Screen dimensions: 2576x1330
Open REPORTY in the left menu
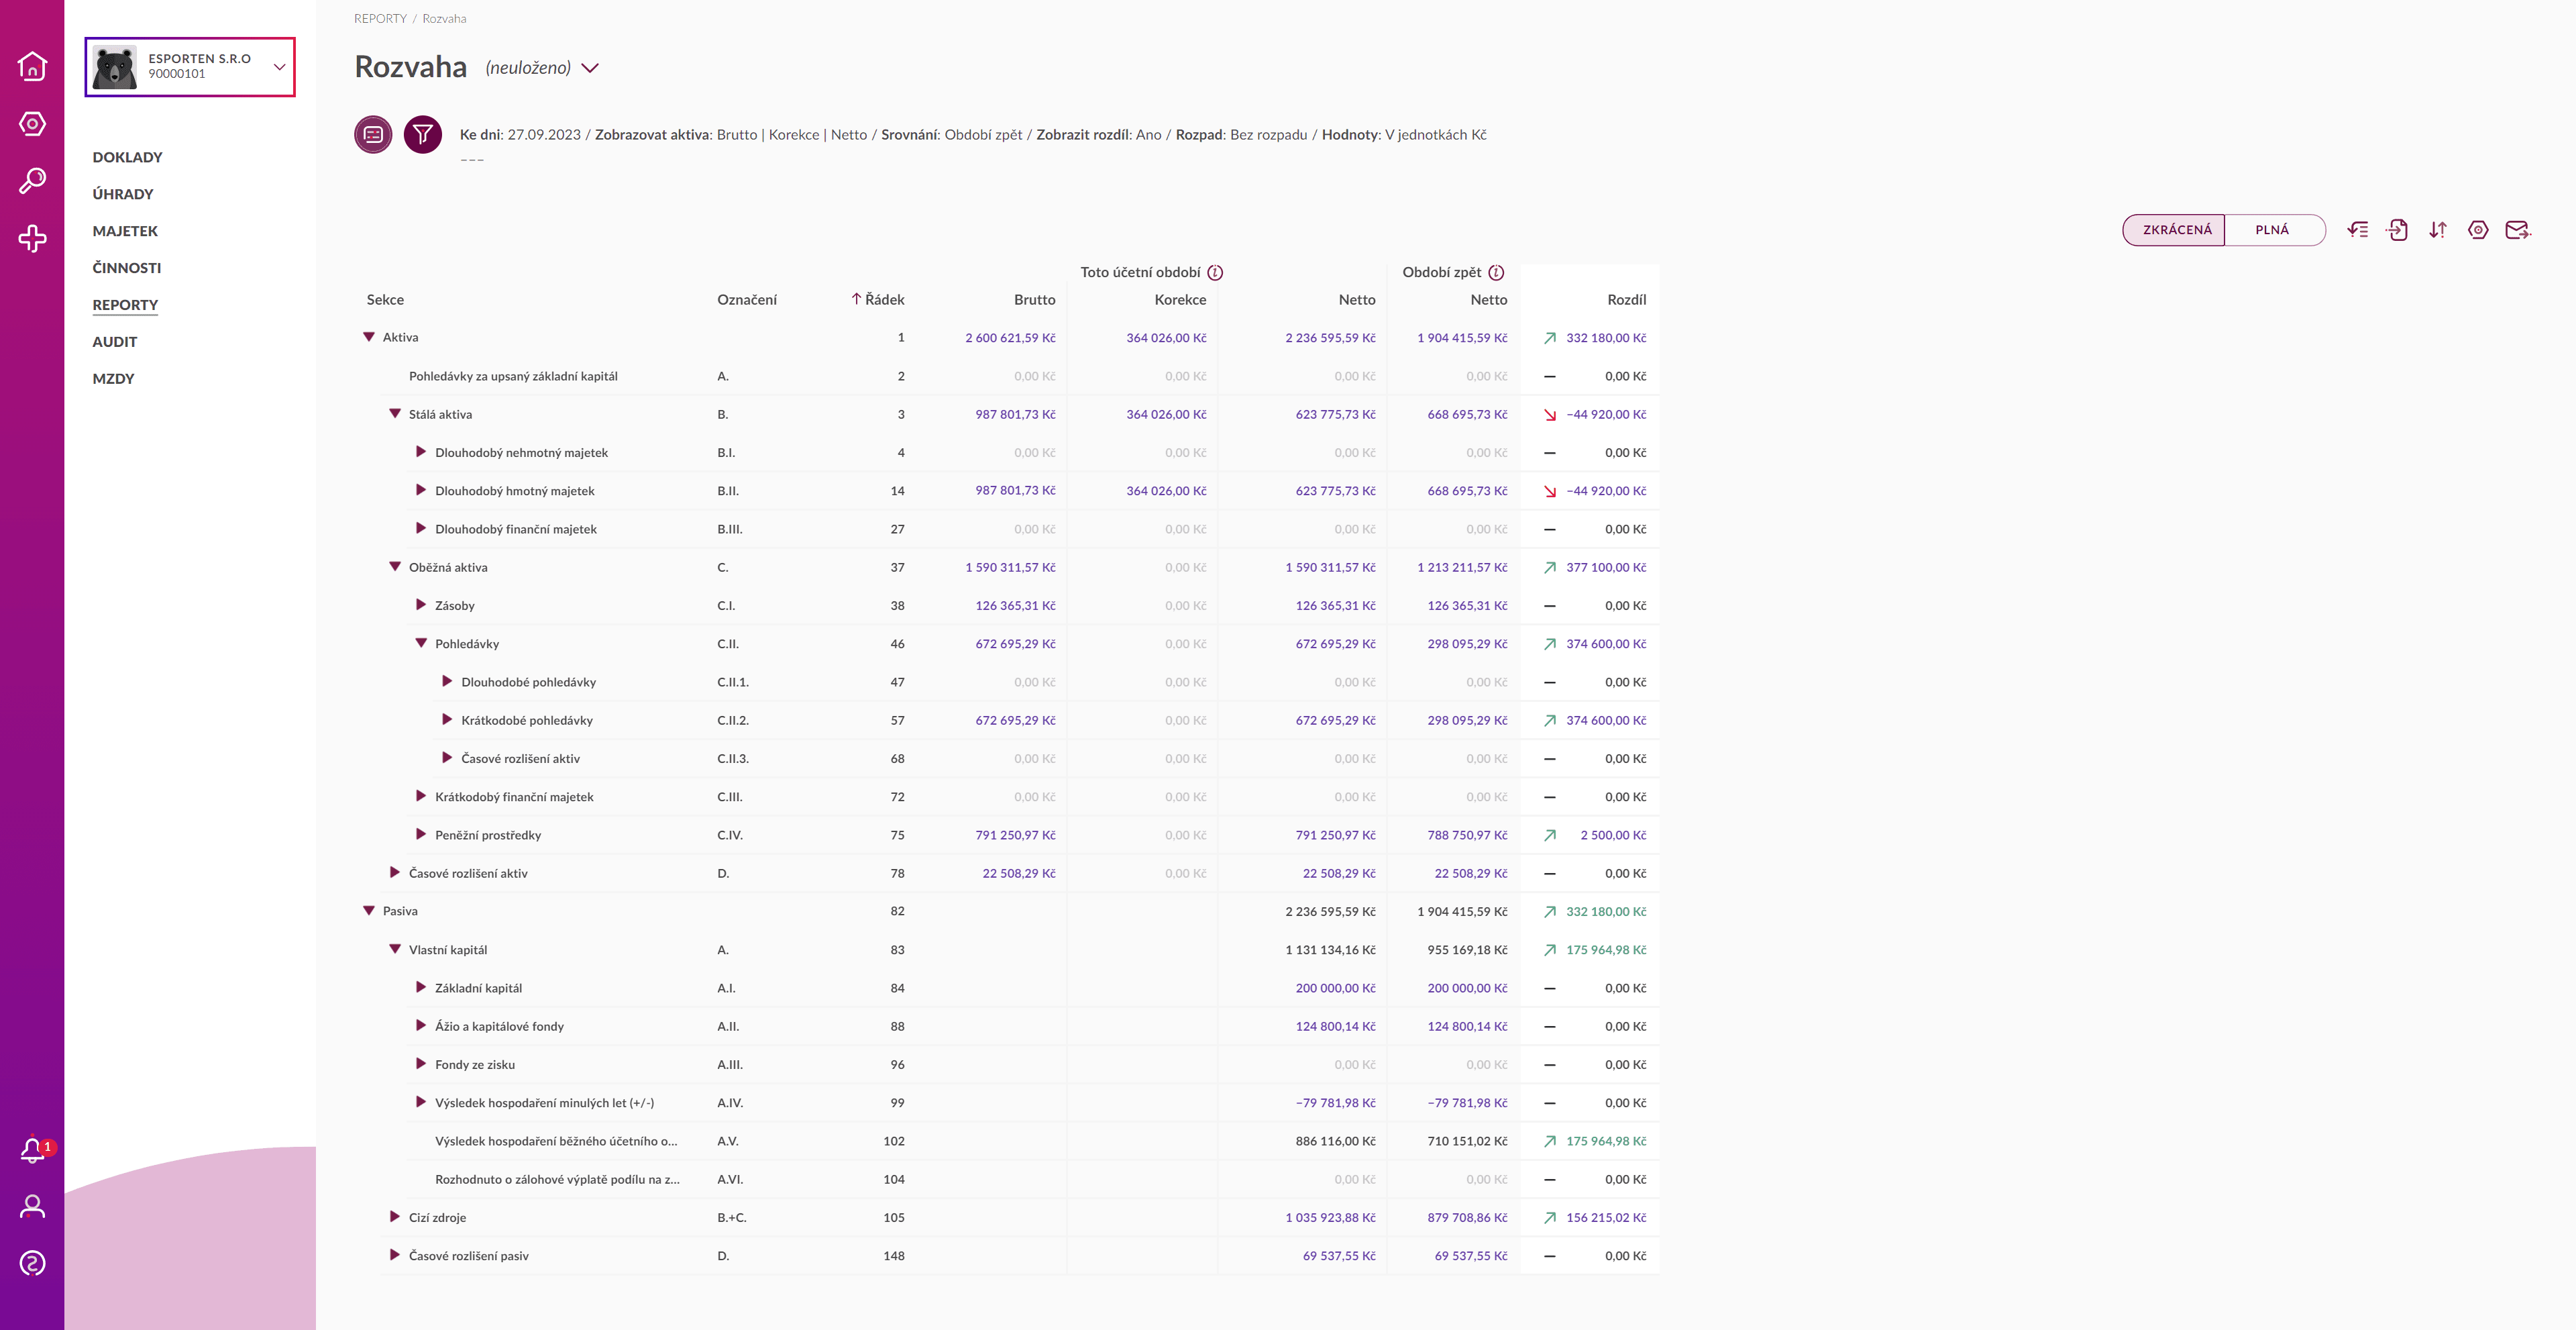(x=125, y=304)
